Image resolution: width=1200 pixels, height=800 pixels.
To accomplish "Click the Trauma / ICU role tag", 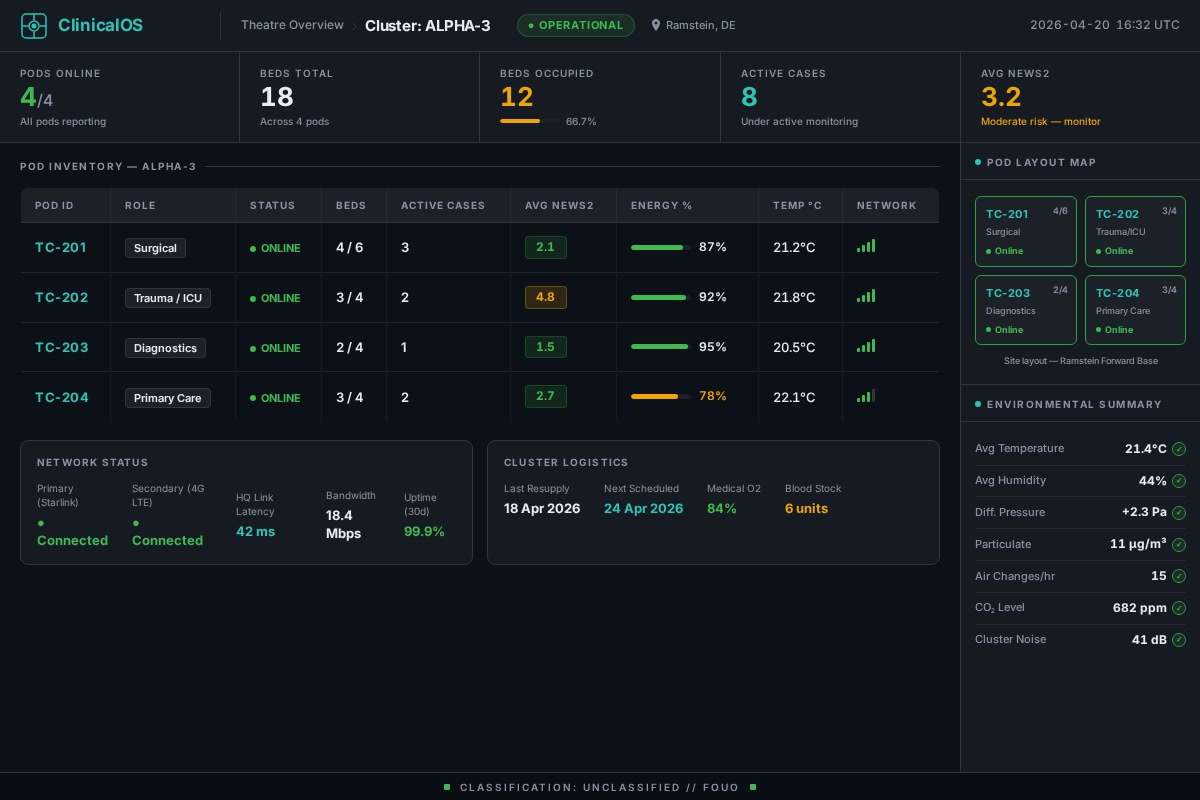I will 168,298.
